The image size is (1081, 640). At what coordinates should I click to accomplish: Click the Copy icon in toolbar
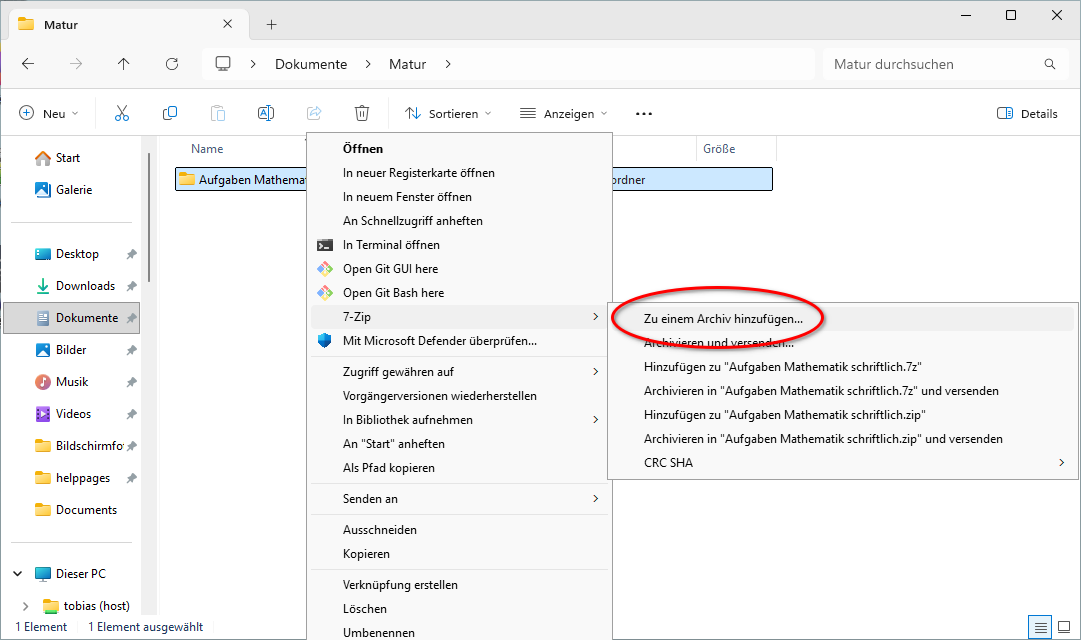(170, 114)
